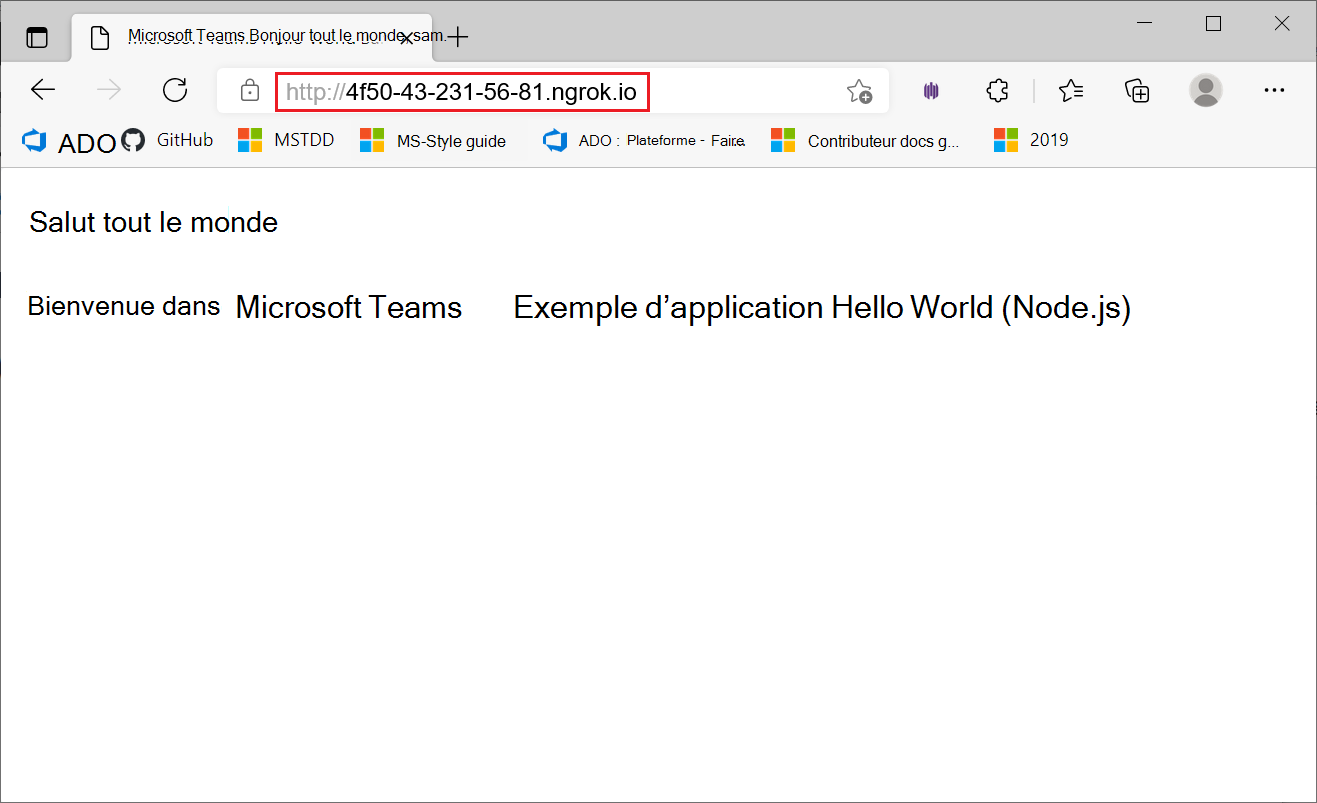
Task: Open the MS-Style guide bookmark
Action: click(x=433, y=141)
